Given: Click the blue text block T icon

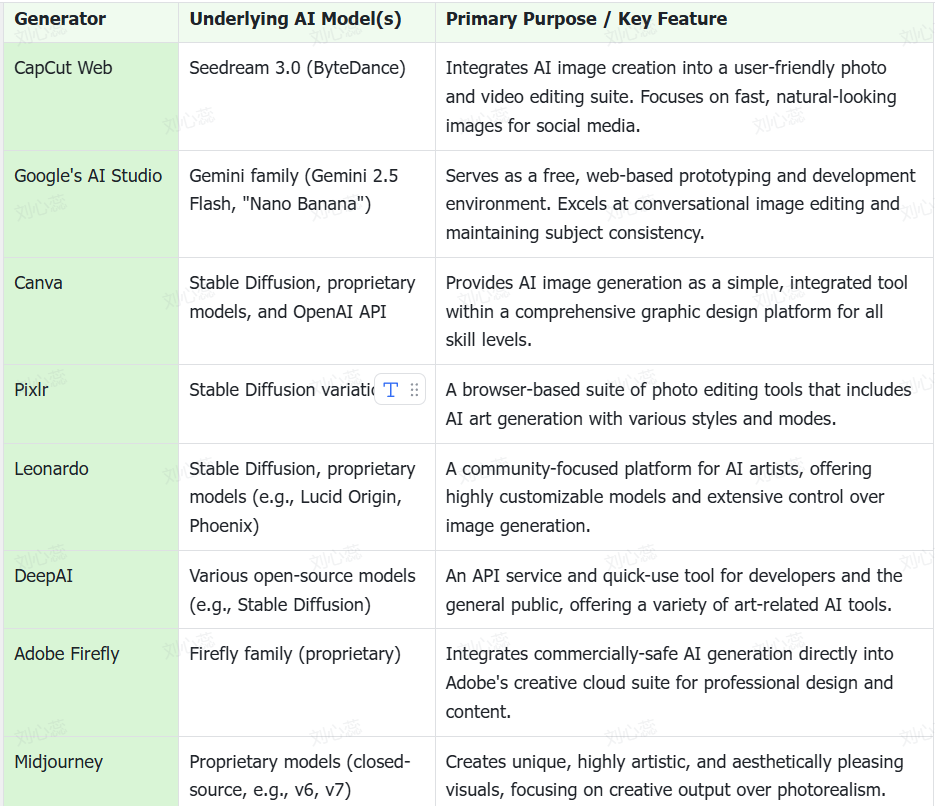Looking at the screenshot, I should 391,390.
